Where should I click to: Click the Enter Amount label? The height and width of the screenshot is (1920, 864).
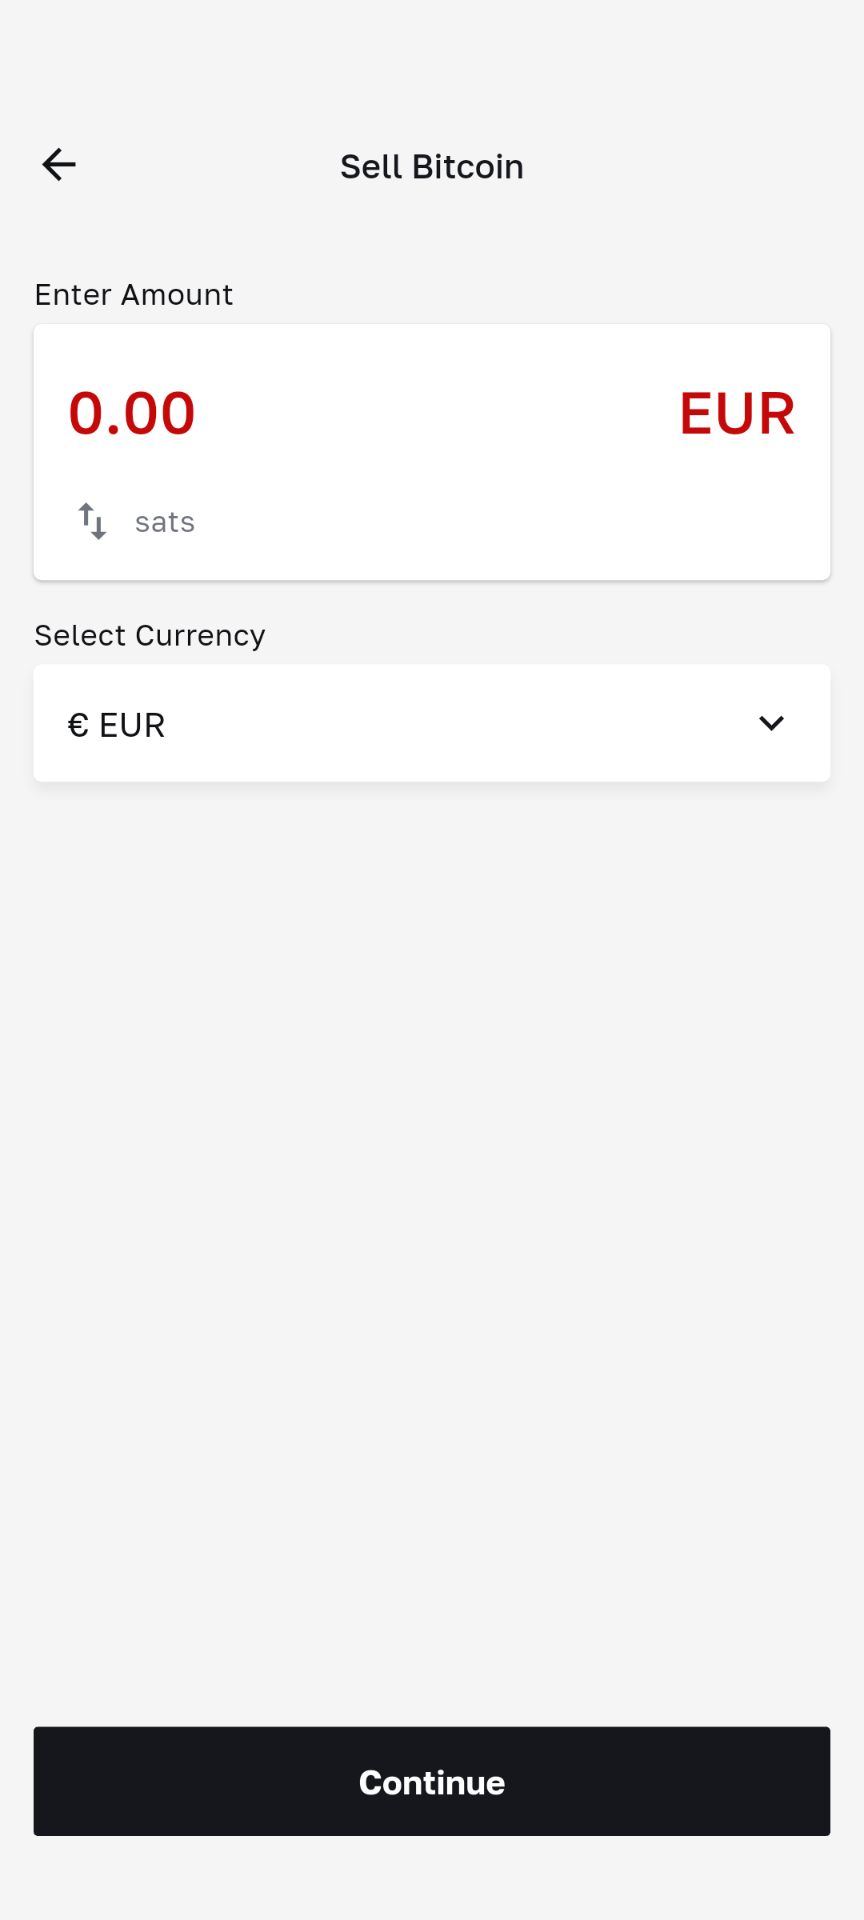point(133,295)
